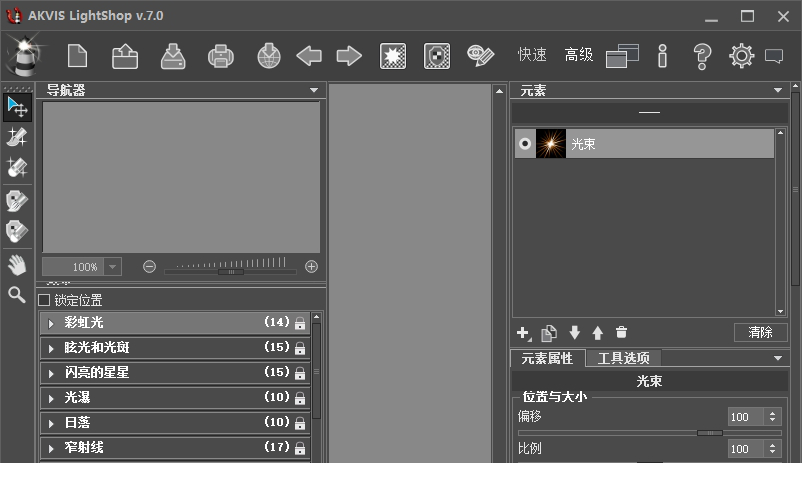802x481 pixels.
Task: Click the lock icon on 日落 row
Action: [x=300, y=423]
